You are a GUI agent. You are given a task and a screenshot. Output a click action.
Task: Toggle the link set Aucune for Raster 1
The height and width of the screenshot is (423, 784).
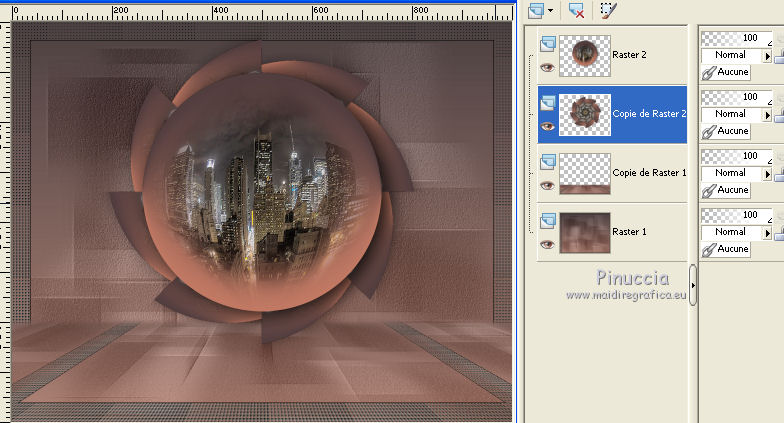tap(726, 250)
